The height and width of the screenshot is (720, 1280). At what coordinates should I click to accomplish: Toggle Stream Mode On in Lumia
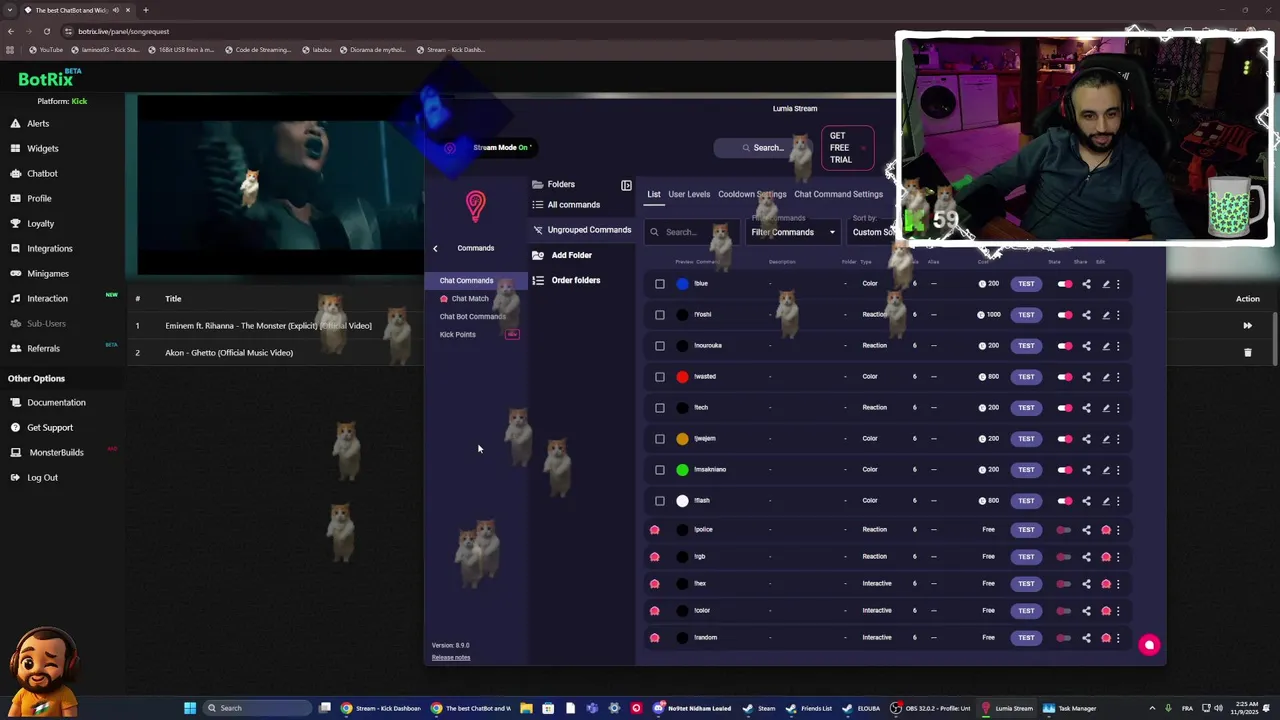coord(500,148)
